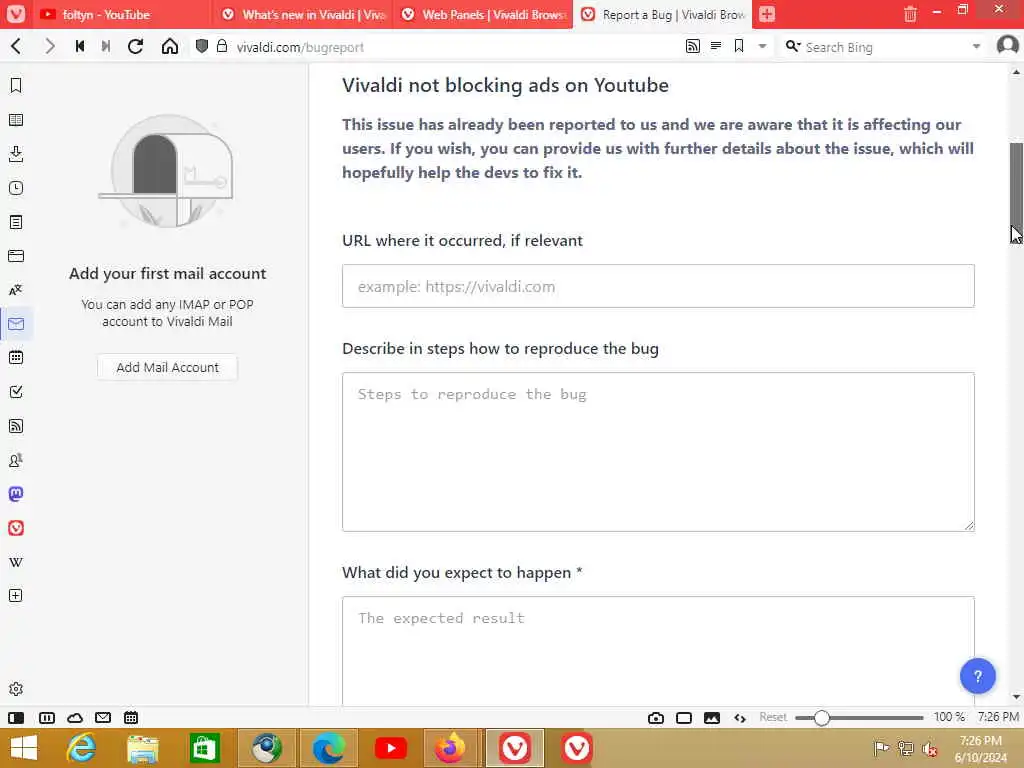Bookmark this page from address bar
Image resolution: width=1024 pixels, height=768 pixels.
[x=739, y=46]
